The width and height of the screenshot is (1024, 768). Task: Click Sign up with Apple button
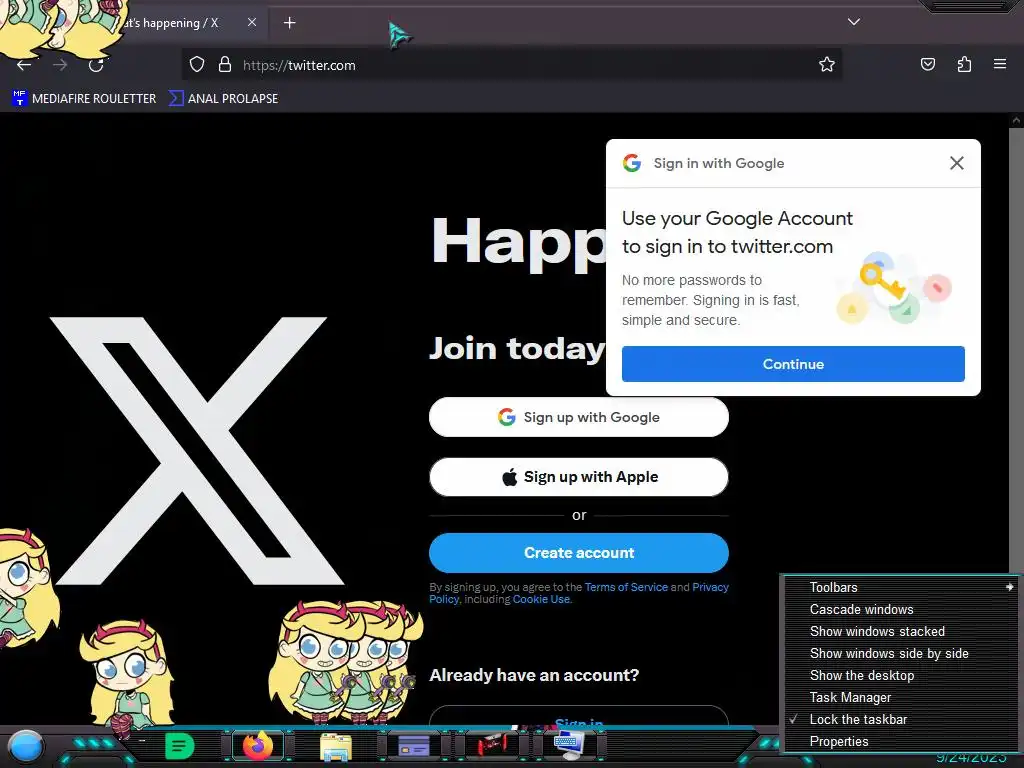[579, 477]
